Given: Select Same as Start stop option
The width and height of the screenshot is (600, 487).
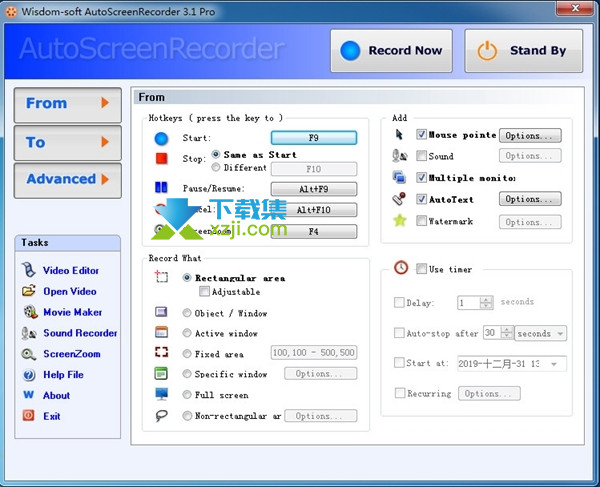Looking at the screenshot, I should [216, 154].
